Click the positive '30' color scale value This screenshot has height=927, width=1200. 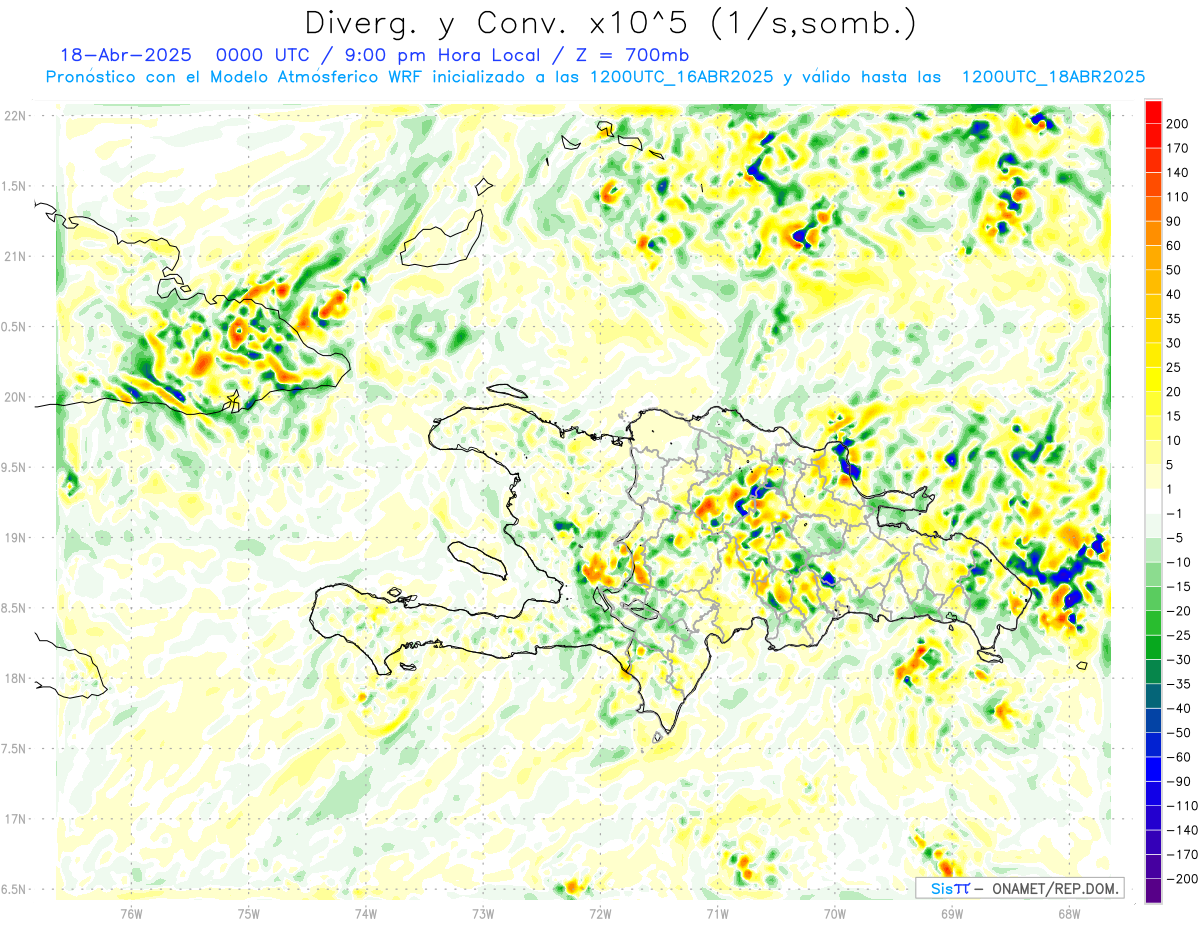pyautogui.click(x=1175, y=343)
